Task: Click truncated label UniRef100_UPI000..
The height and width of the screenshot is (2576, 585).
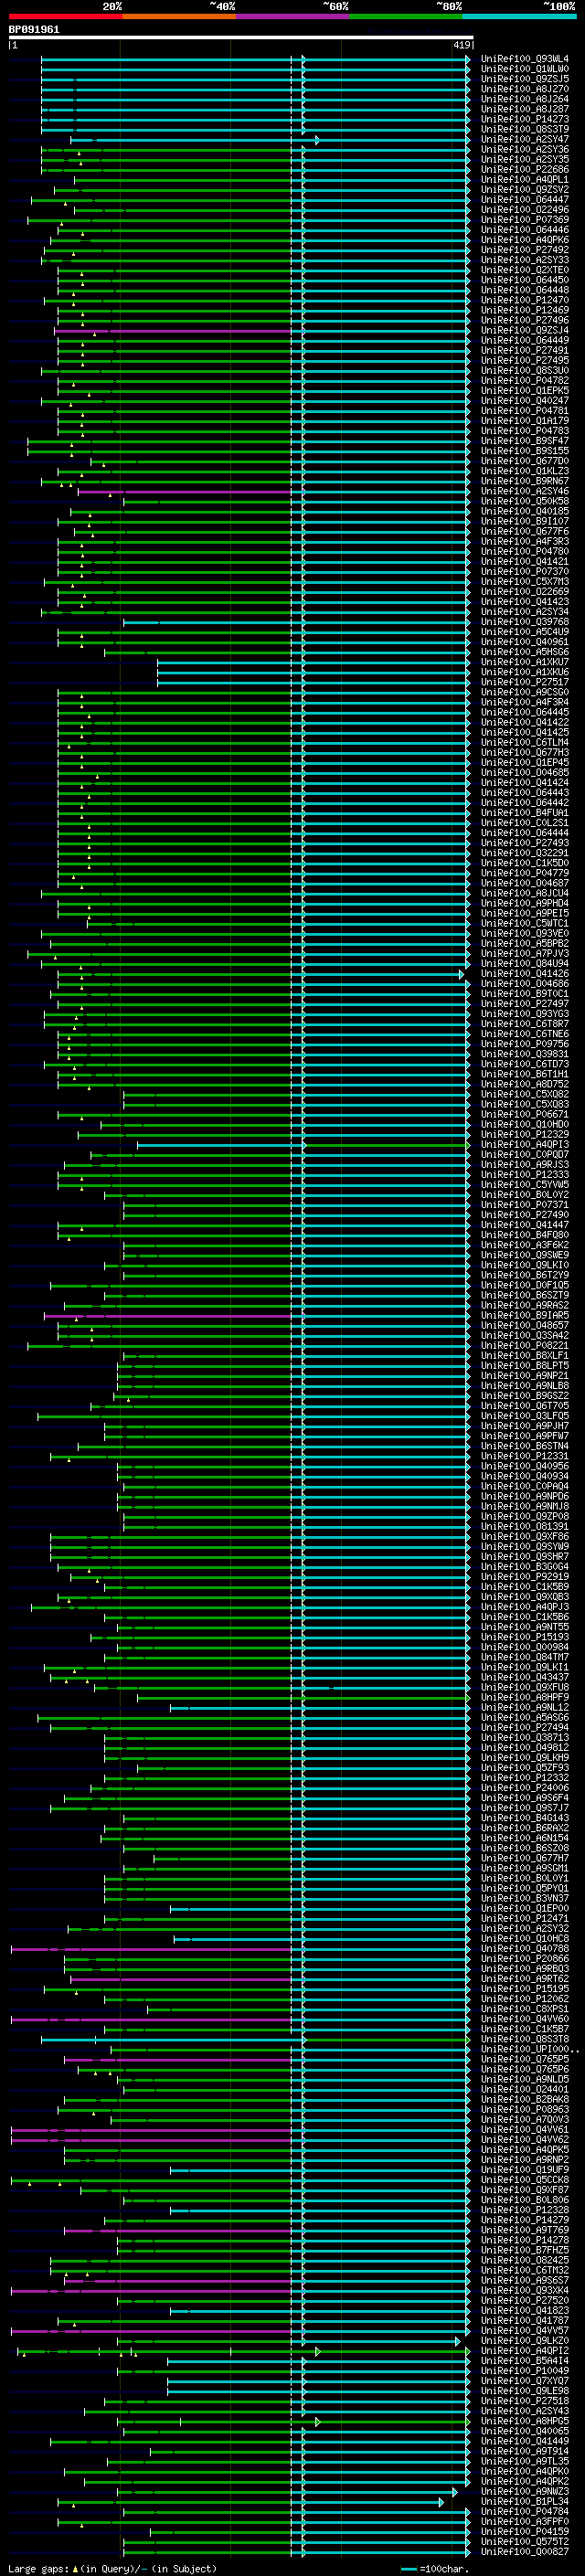Action: 528,2049
